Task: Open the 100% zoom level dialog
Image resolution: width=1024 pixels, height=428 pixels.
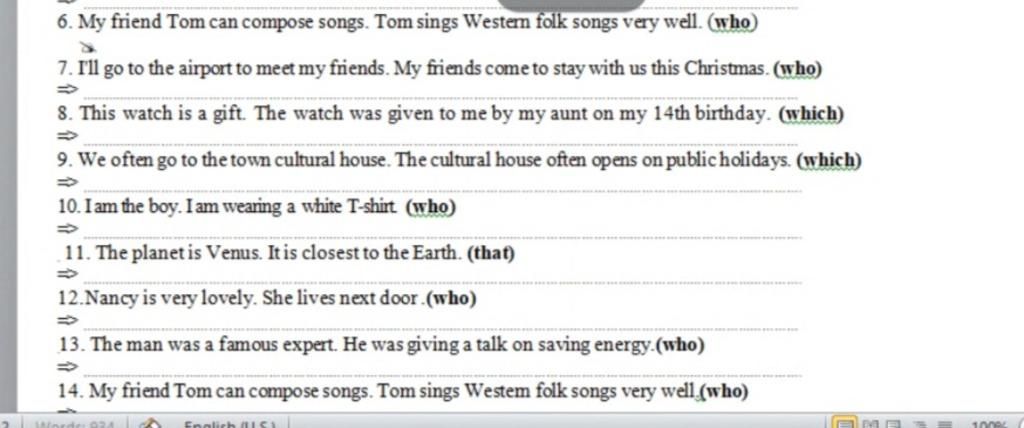Action: [x=991, y=425]
